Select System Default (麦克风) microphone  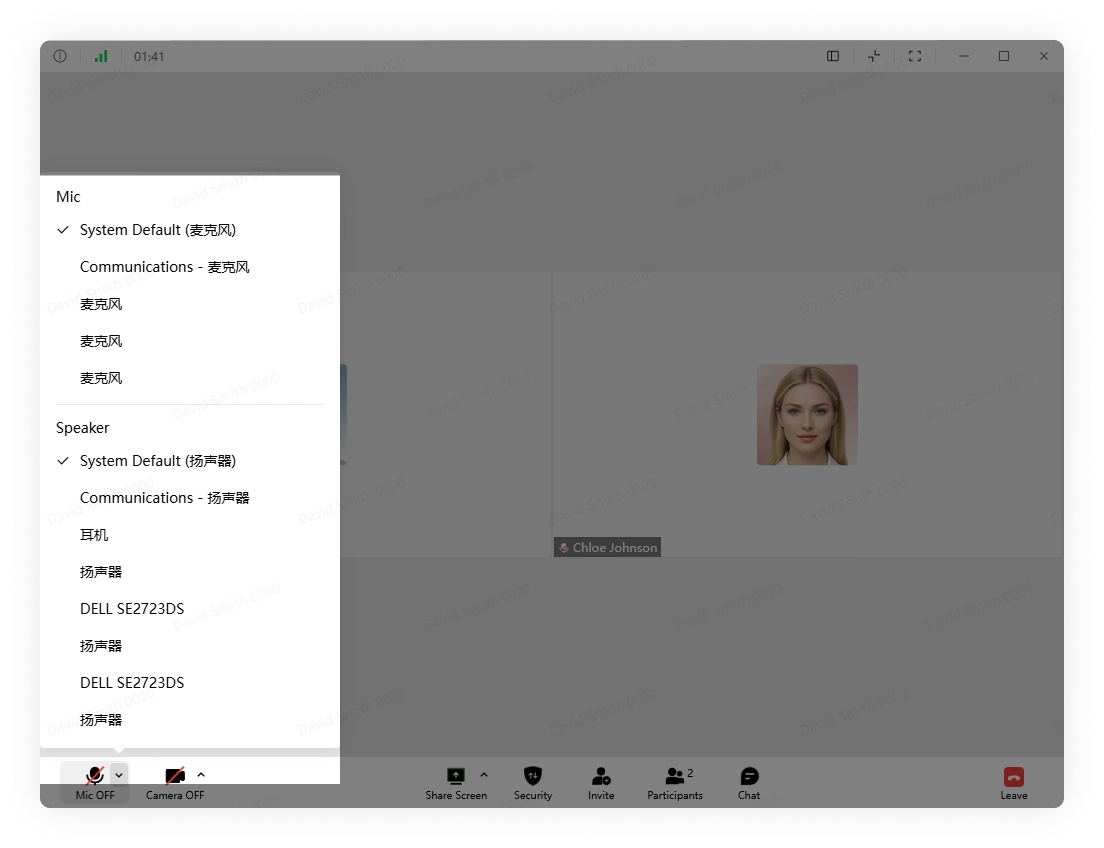pyautogui.click(x=190, y=230)
